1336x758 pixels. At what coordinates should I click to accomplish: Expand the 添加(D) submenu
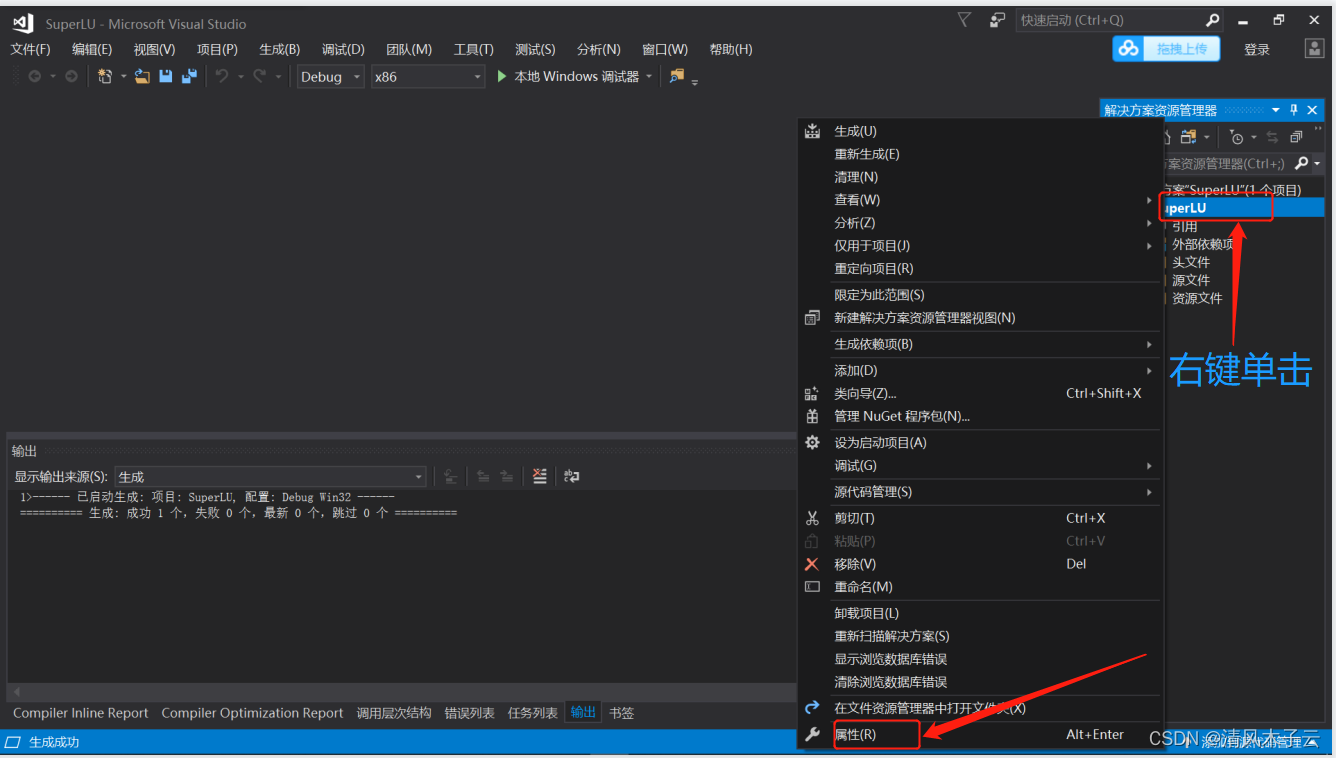980,370
